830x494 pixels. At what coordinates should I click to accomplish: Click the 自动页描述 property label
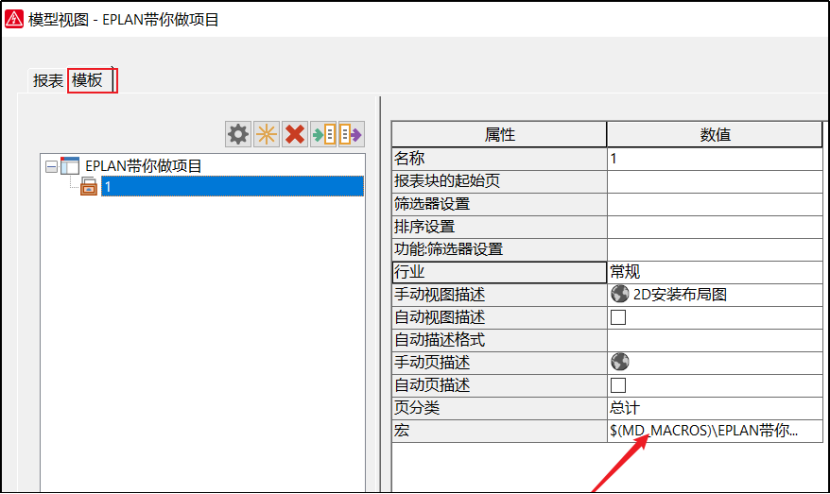[432, 385]
